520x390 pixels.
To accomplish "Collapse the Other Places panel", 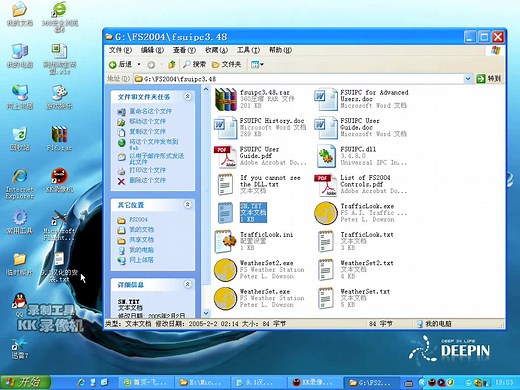I will pyautogui.click(x=188, y=204).
